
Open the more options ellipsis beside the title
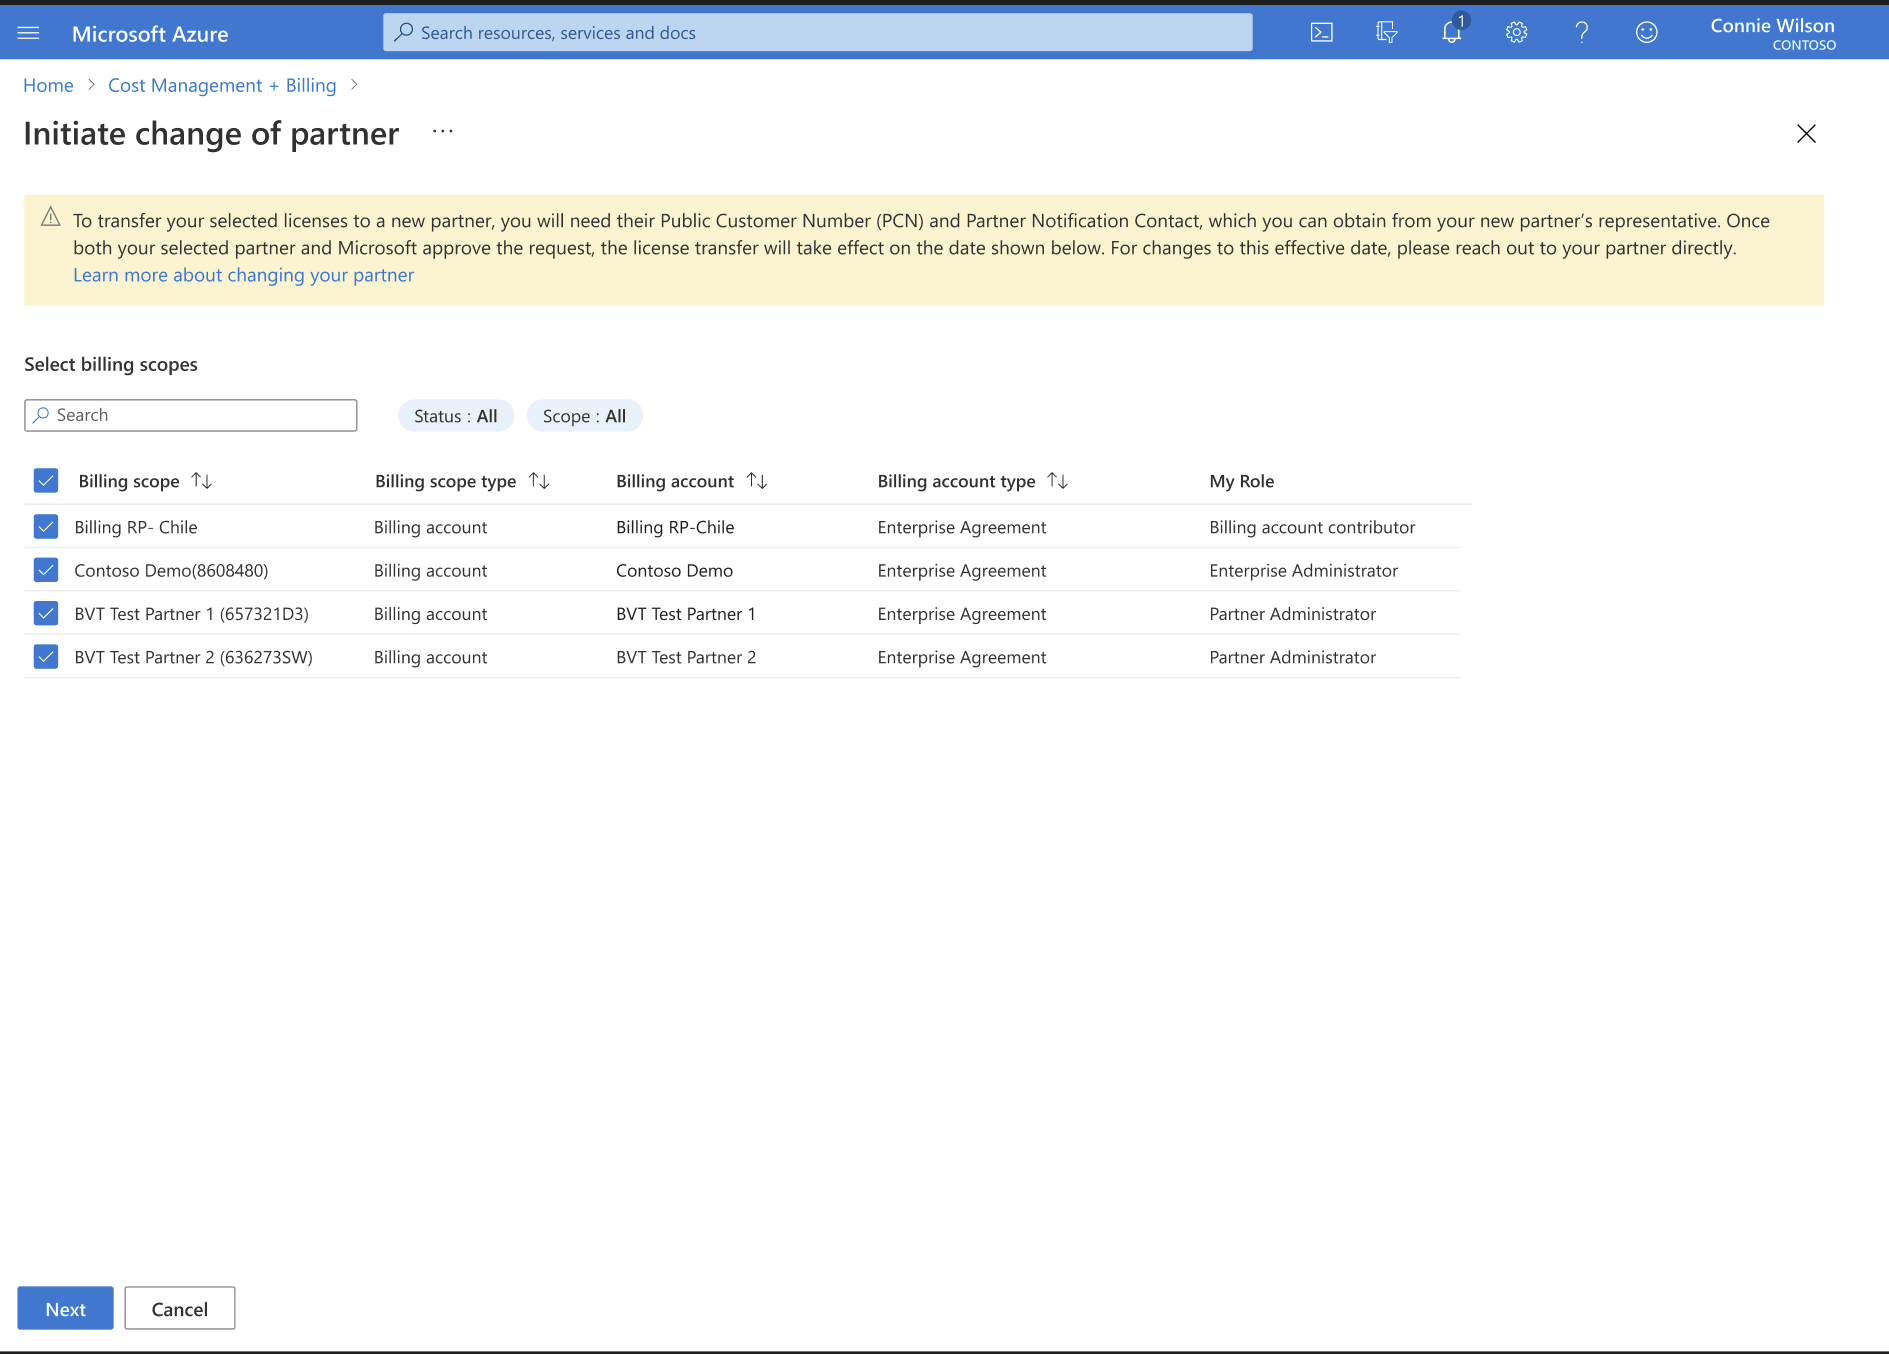click(443, 132)
